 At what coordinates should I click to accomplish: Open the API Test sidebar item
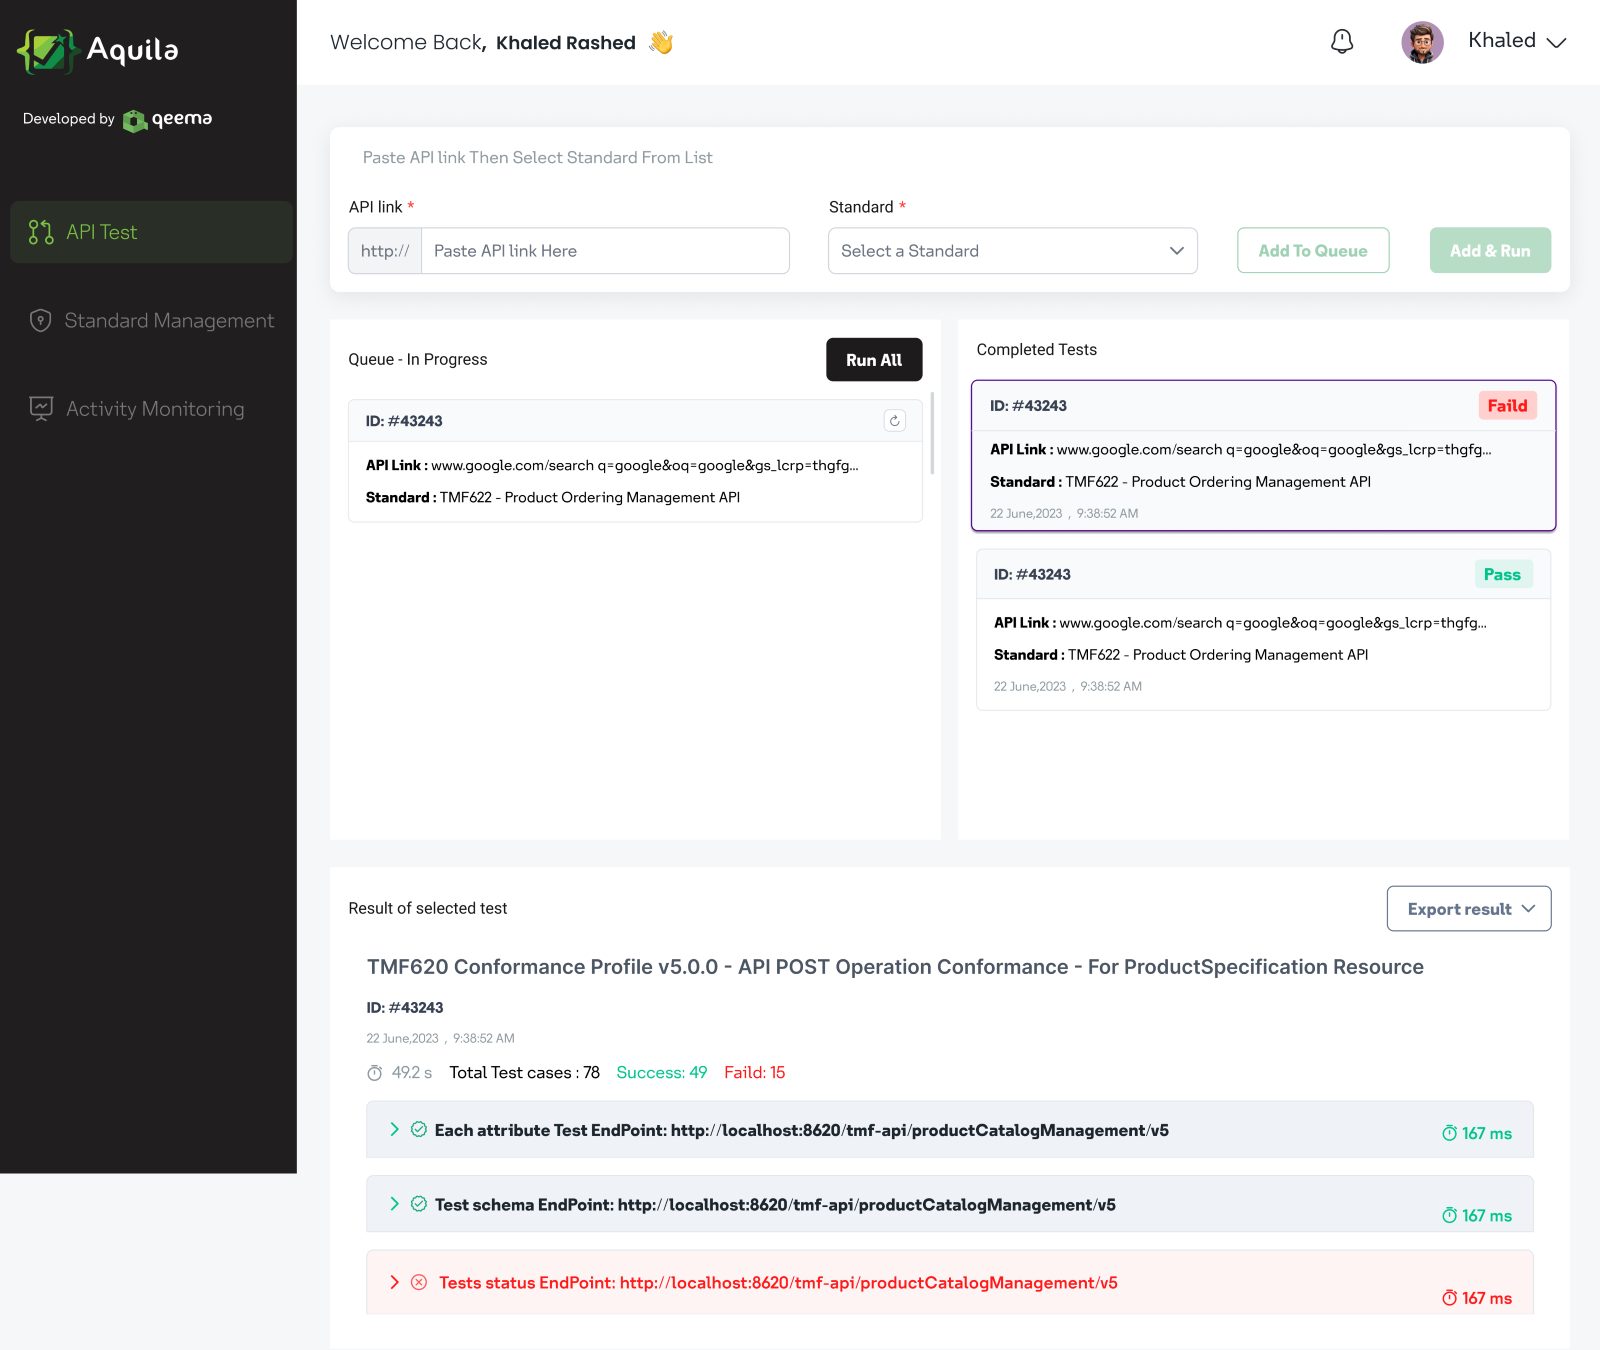pyautogui.click(x=151, y=232)
